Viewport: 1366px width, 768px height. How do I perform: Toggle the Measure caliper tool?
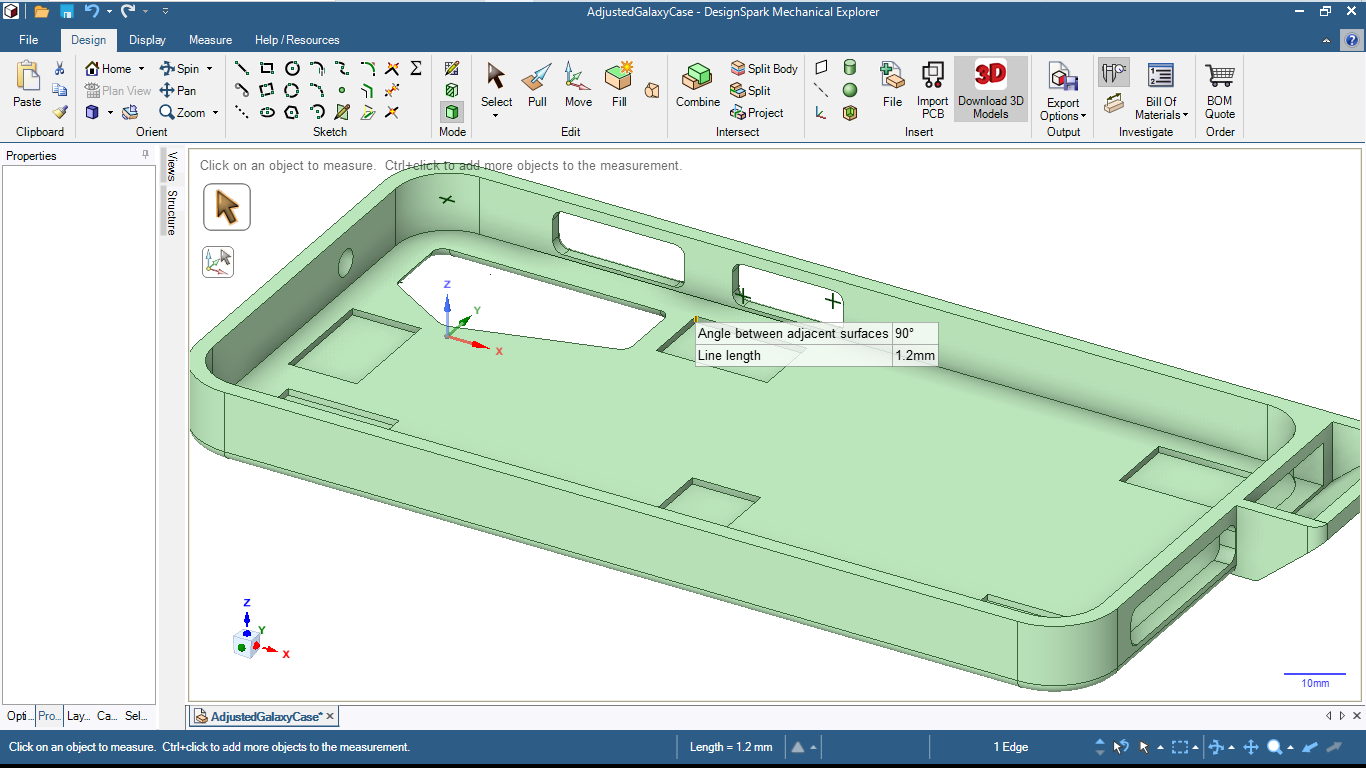coord(1113,73)
